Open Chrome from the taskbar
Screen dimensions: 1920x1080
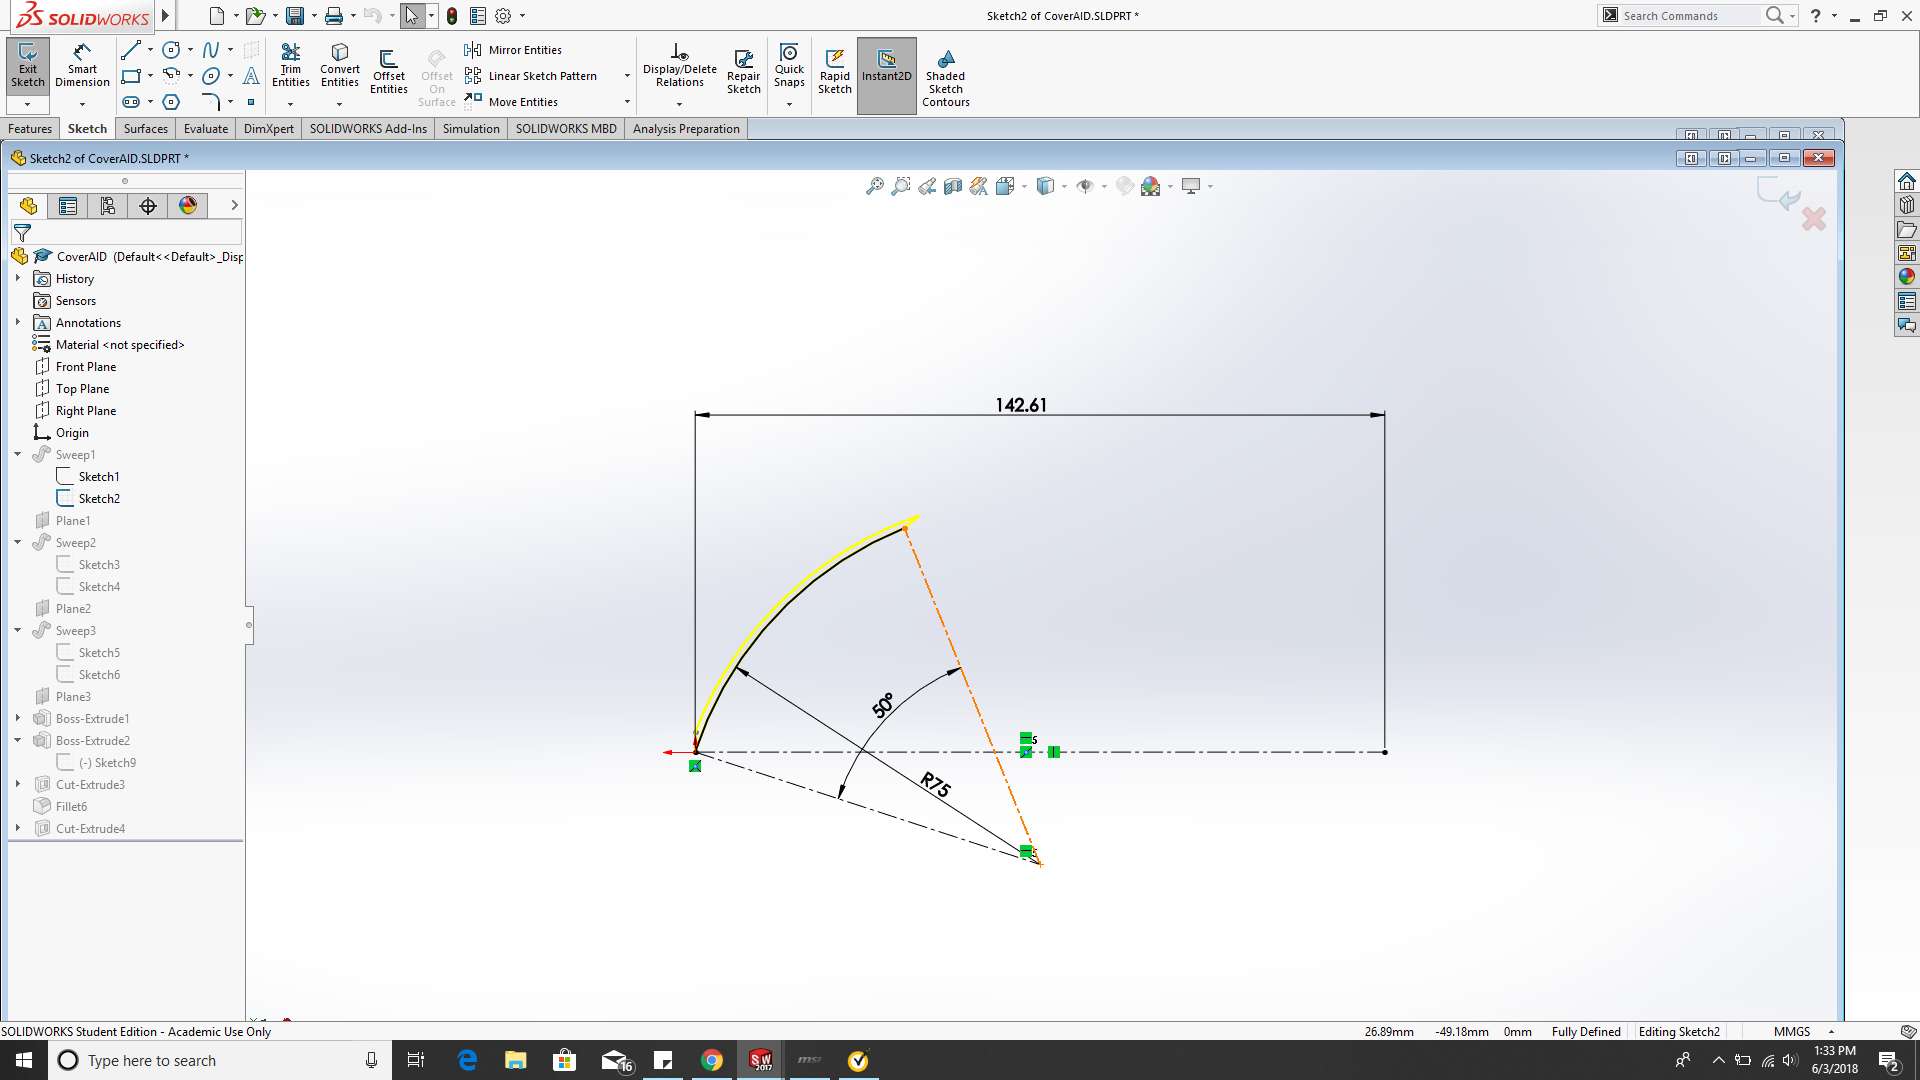712,1060
